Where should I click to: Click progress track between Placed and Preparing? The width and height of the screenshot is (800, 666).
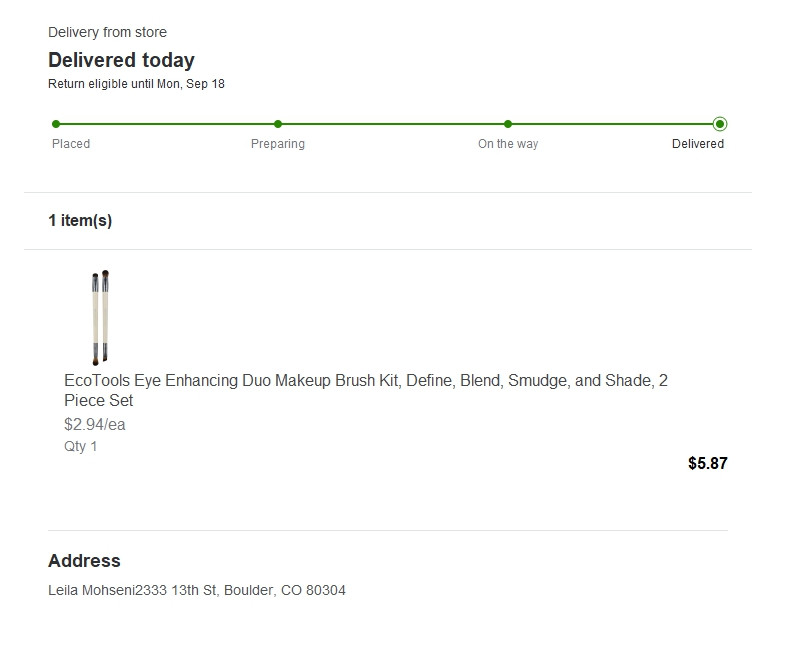click(x=167, y=124)
